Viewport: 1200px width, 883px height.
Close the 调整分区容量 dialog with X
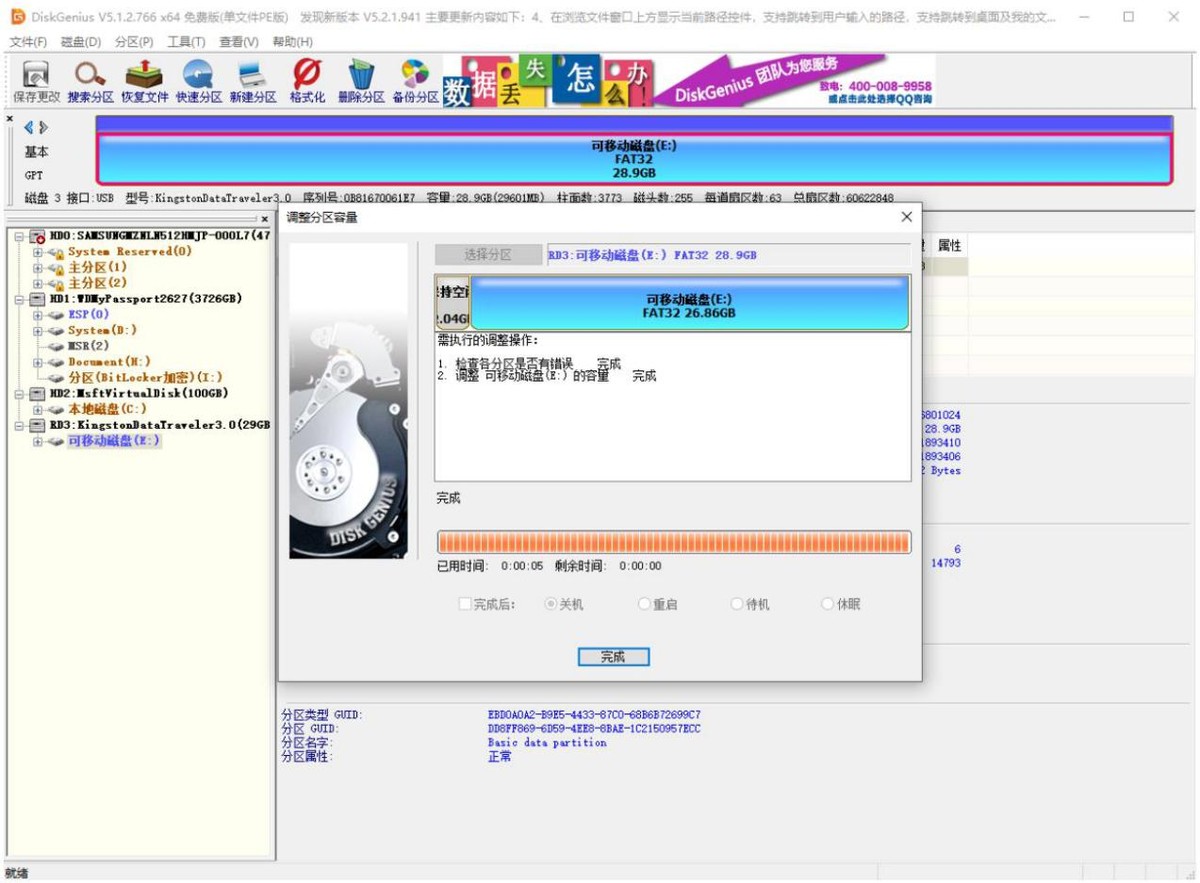pos(906,217)
